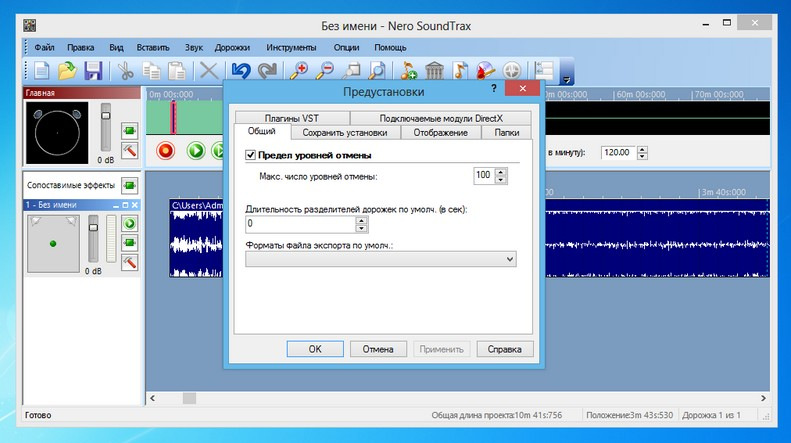Viewport: 791px width, 443px height.
Task: Click the gray round crosshair toolbar icon
Action: (x=512, y=71)
